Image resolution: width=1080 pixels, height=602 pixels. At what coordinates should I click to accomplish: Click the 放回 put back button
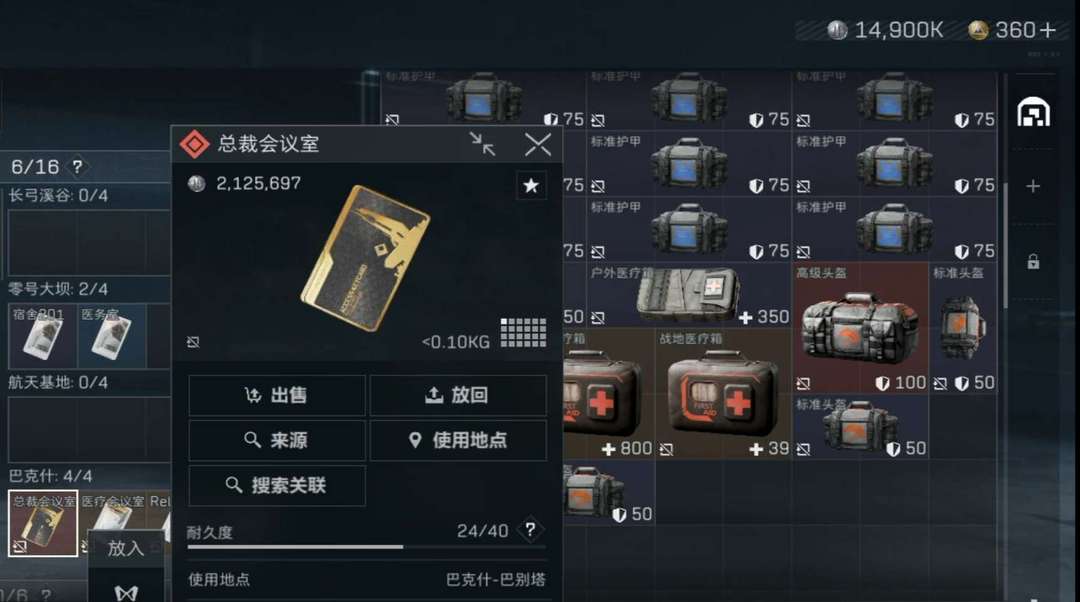[458, 395]
